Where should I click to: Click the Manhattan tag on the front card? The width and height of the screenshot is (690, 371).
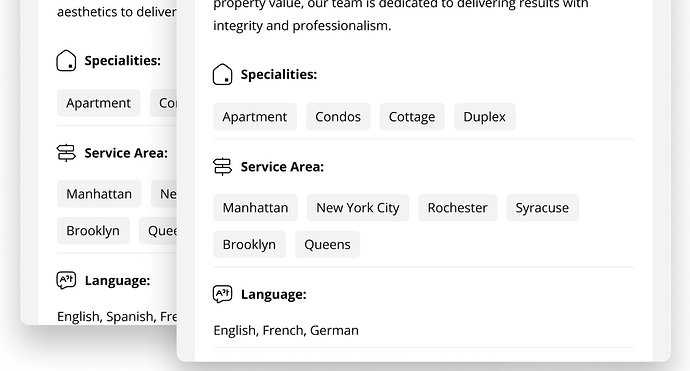(x=255, y=208)
